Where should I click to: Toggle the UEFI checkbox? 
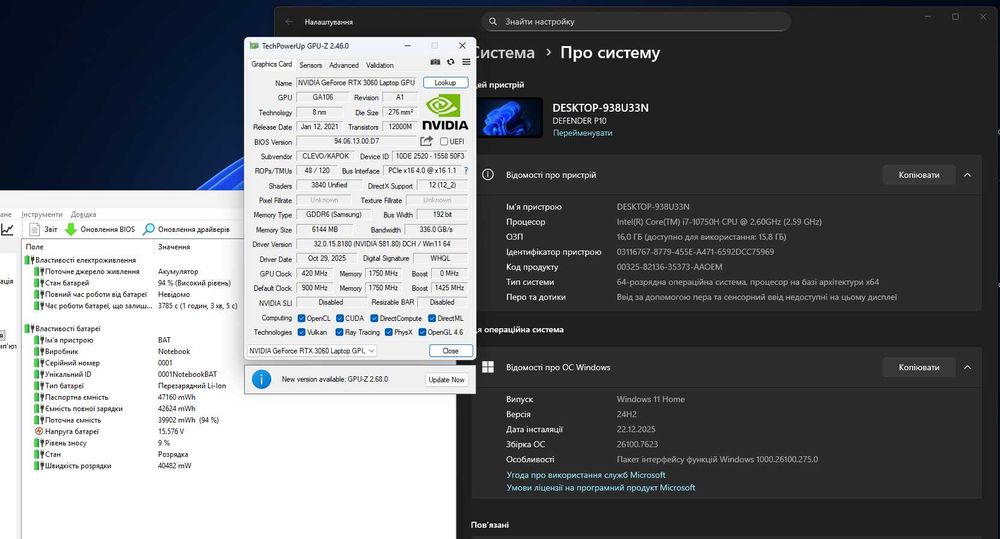(444, 142)
